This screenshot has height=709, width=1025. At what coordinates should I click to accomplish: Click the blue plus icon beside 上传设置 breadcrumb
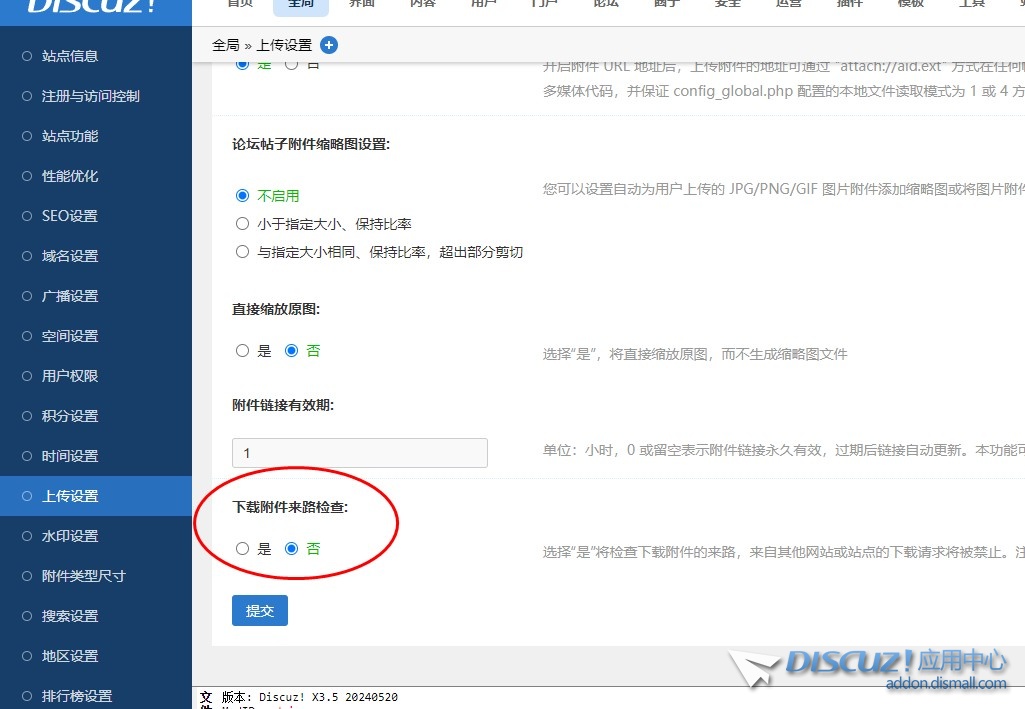[329, 45]
